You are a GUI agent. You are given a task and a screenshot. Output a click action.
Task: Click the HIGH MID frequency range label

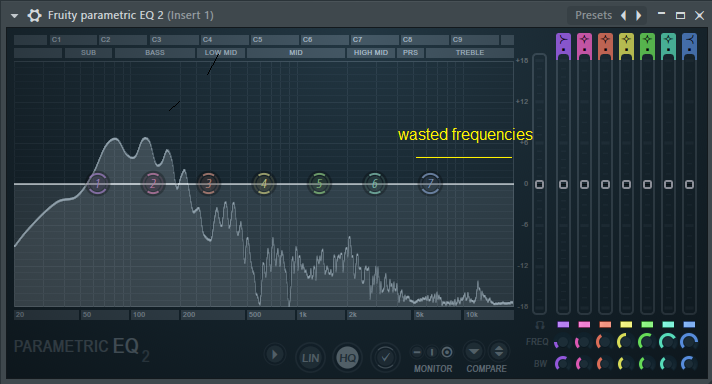click(371, 53)
